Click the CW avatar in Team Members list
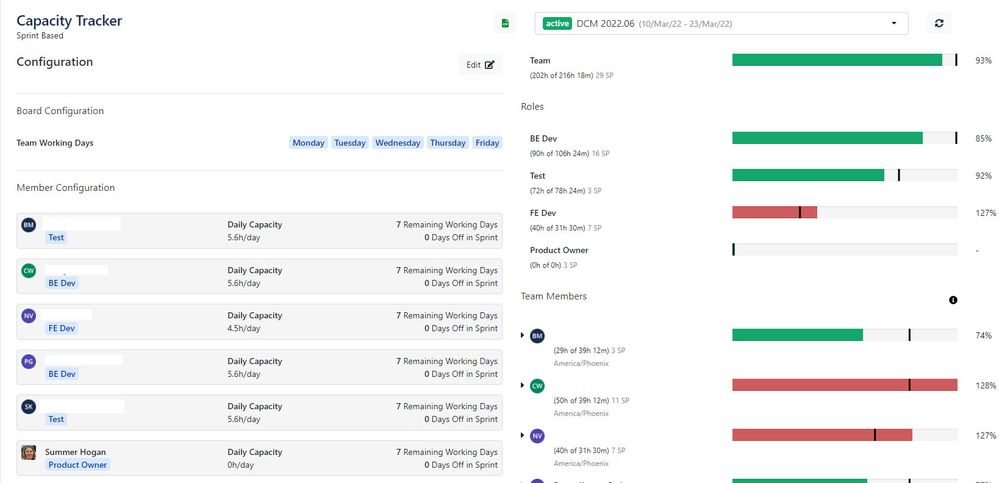Viewport: 999px width, 483px height. (537, 386)
